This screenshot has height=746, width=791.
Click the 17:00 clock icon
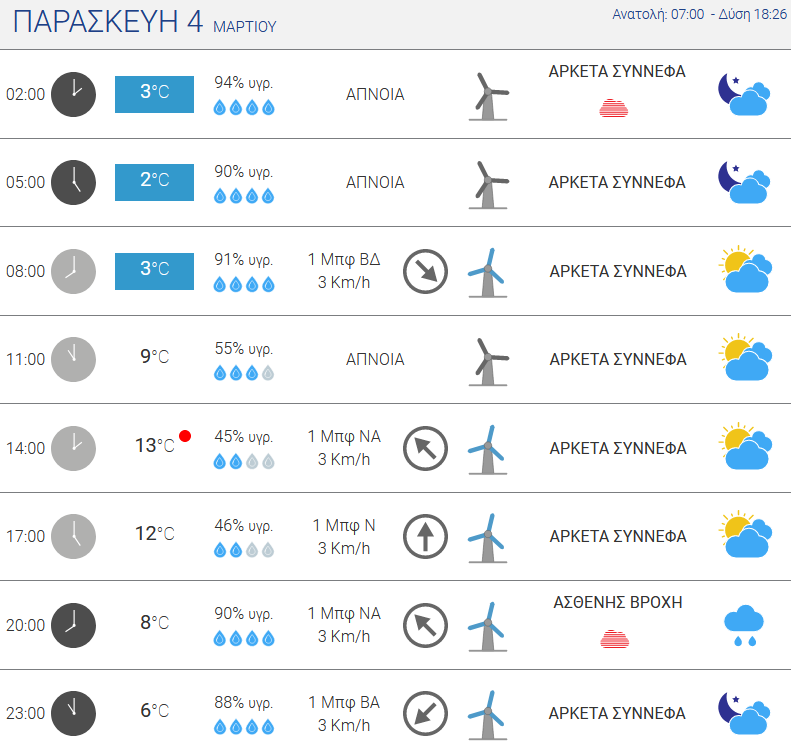click(74, 536)
